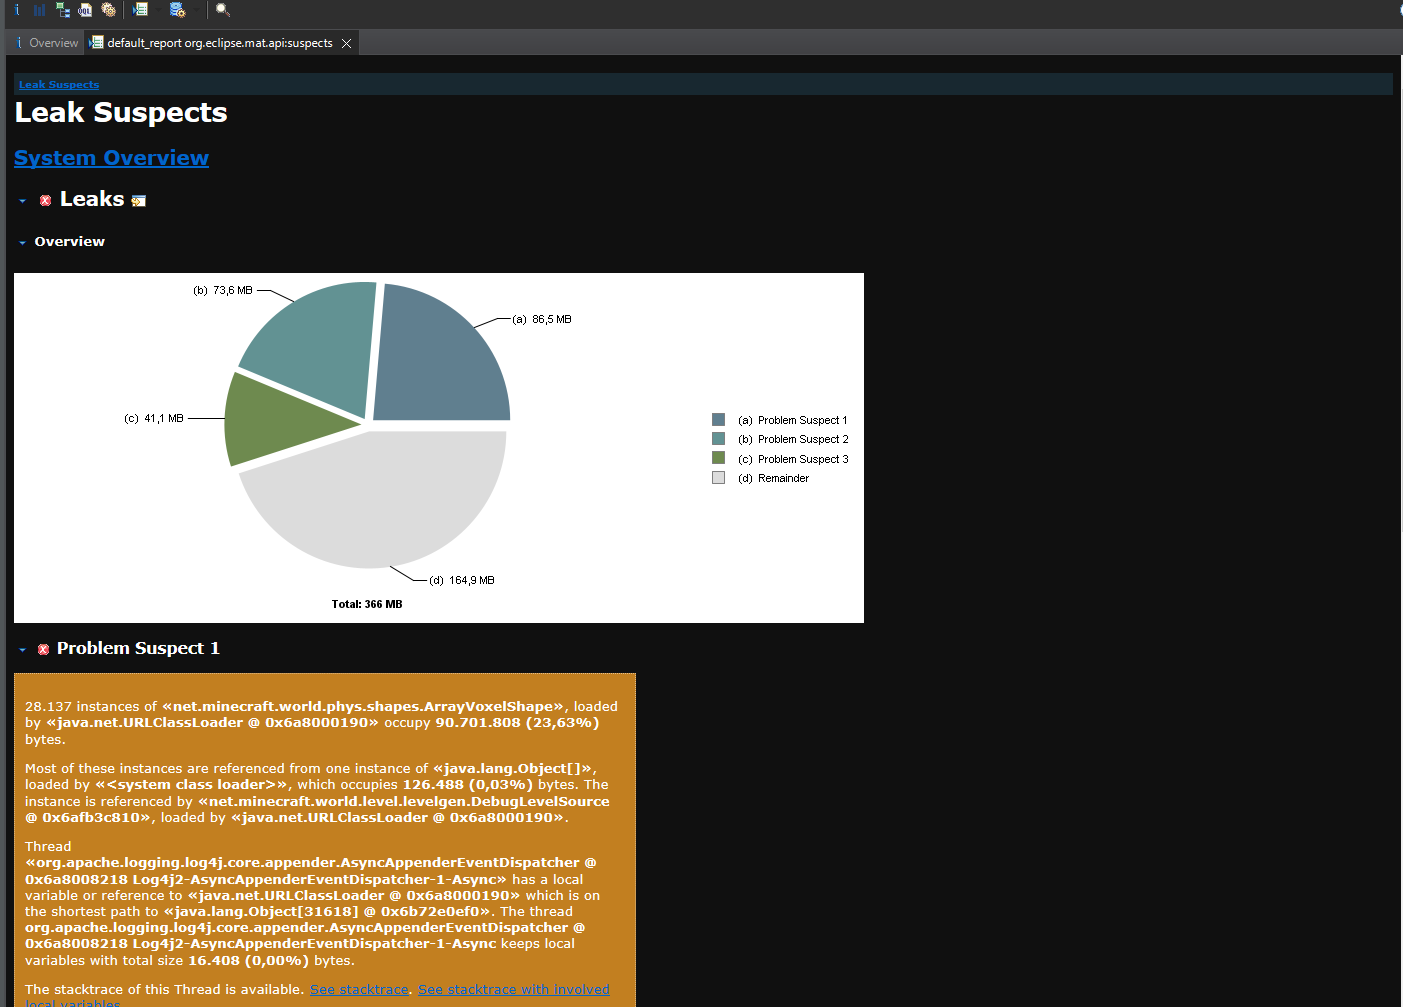Click the Problem Suspect 3 legend swatch
Viewport: 1403px width, 1007px height.
(718, 458)
